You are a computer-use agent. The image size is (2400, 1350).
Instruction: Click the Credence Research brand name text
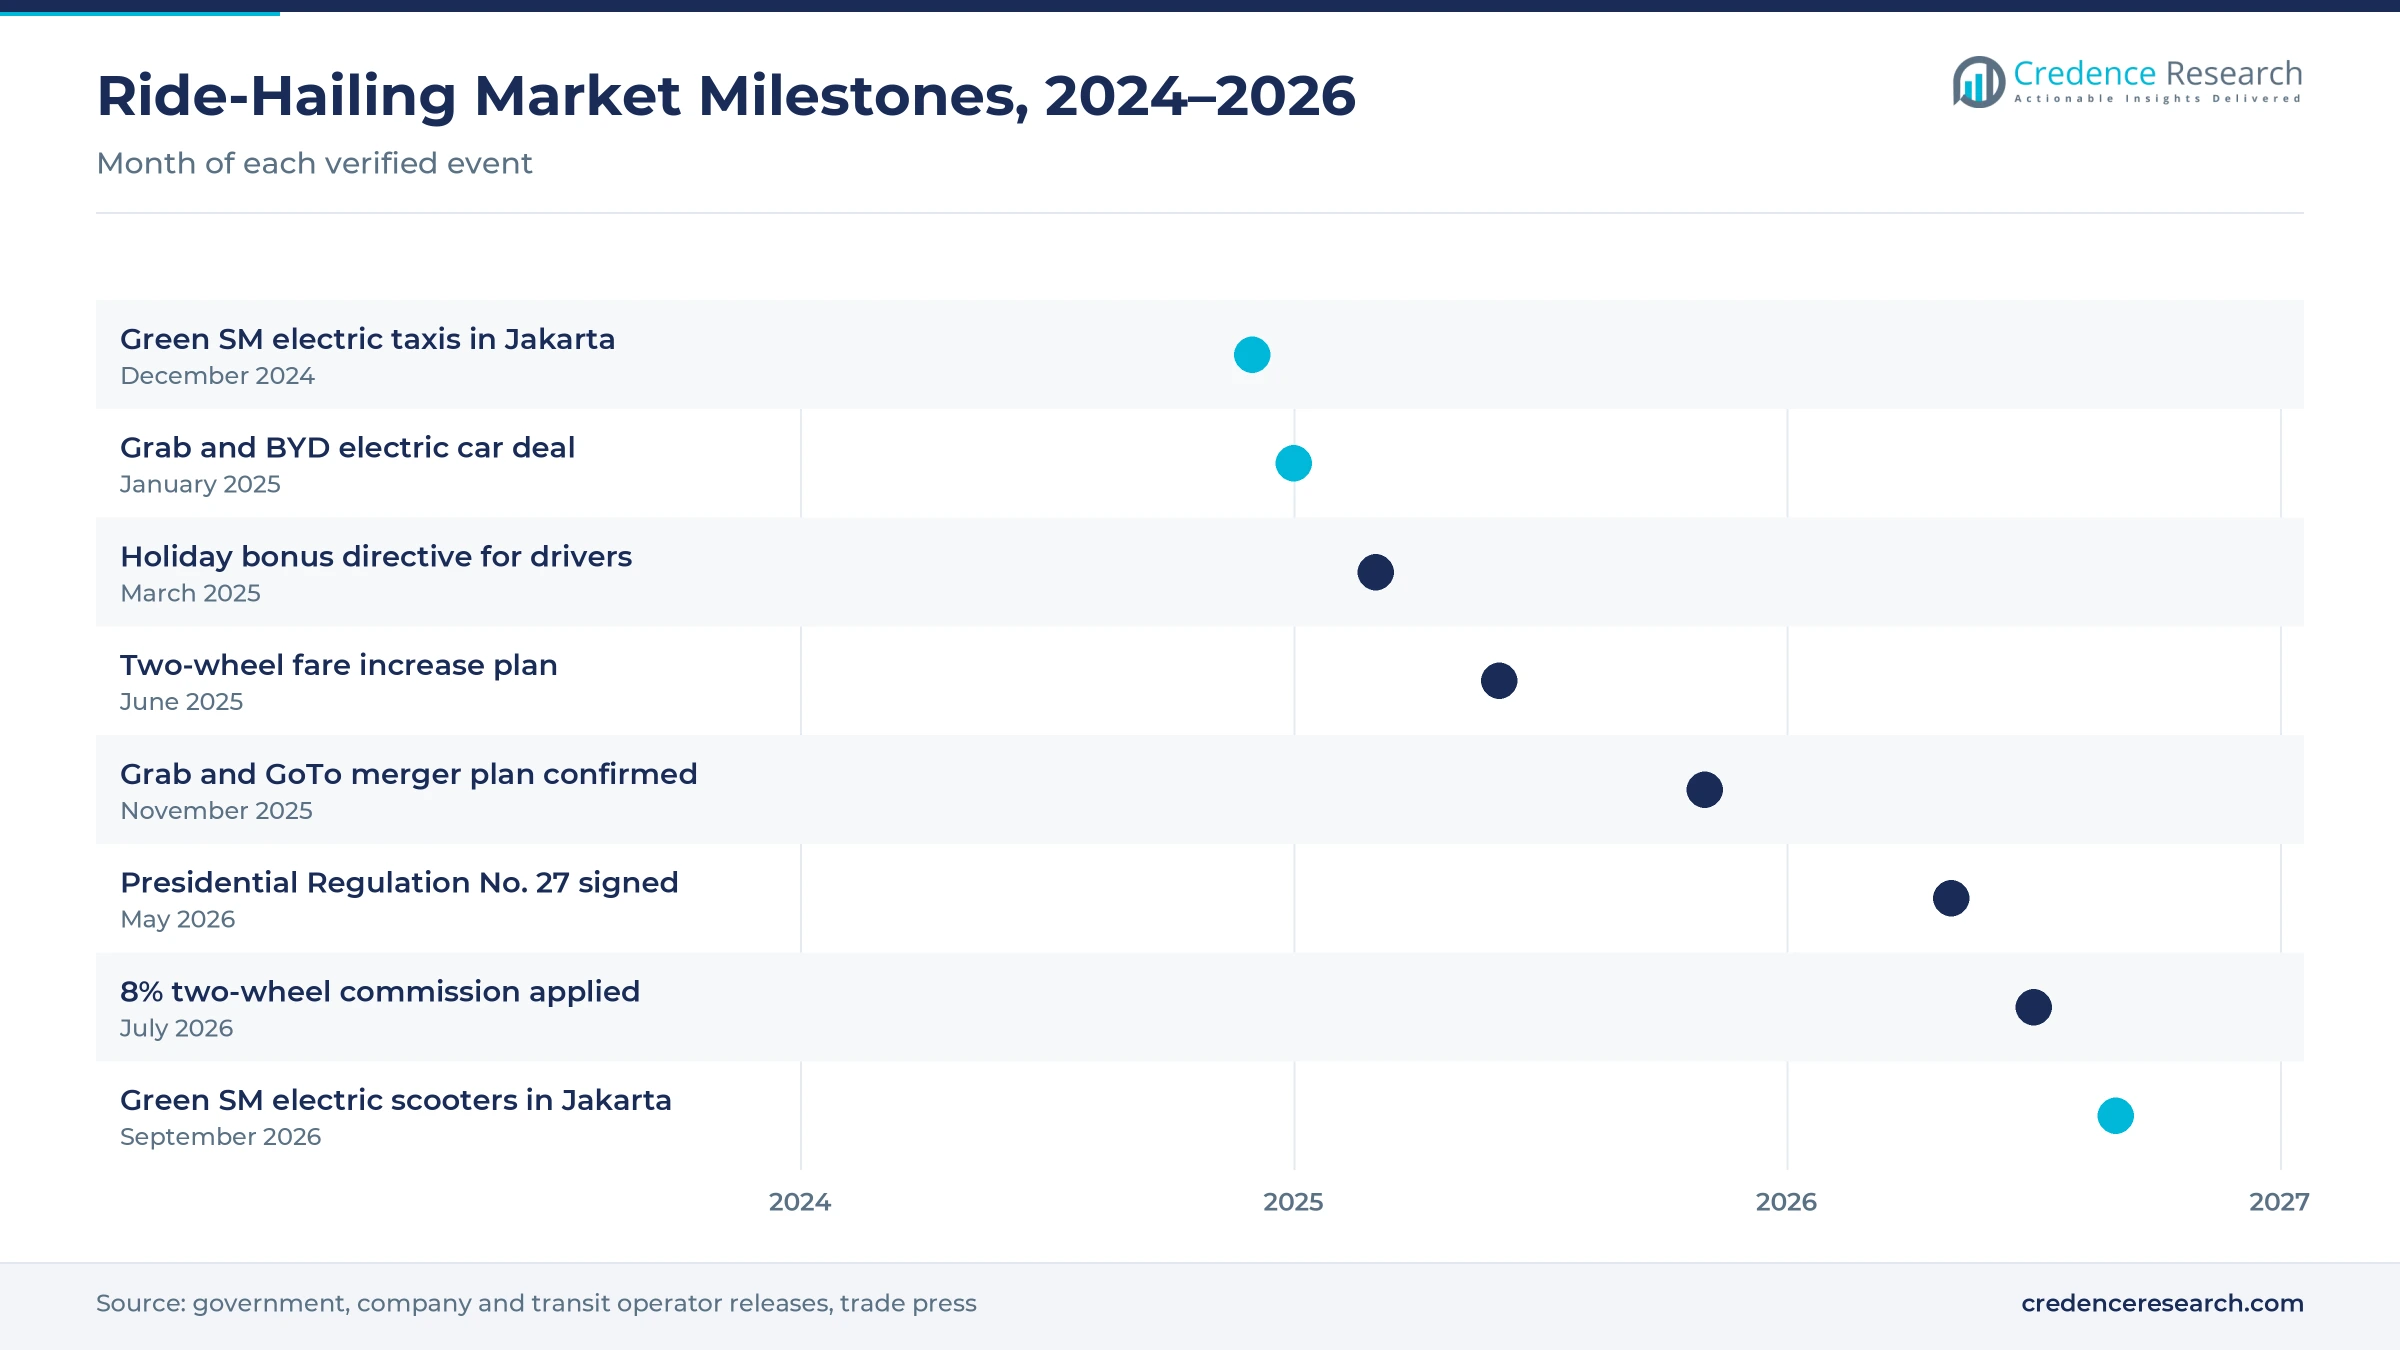coord(2157,73)
